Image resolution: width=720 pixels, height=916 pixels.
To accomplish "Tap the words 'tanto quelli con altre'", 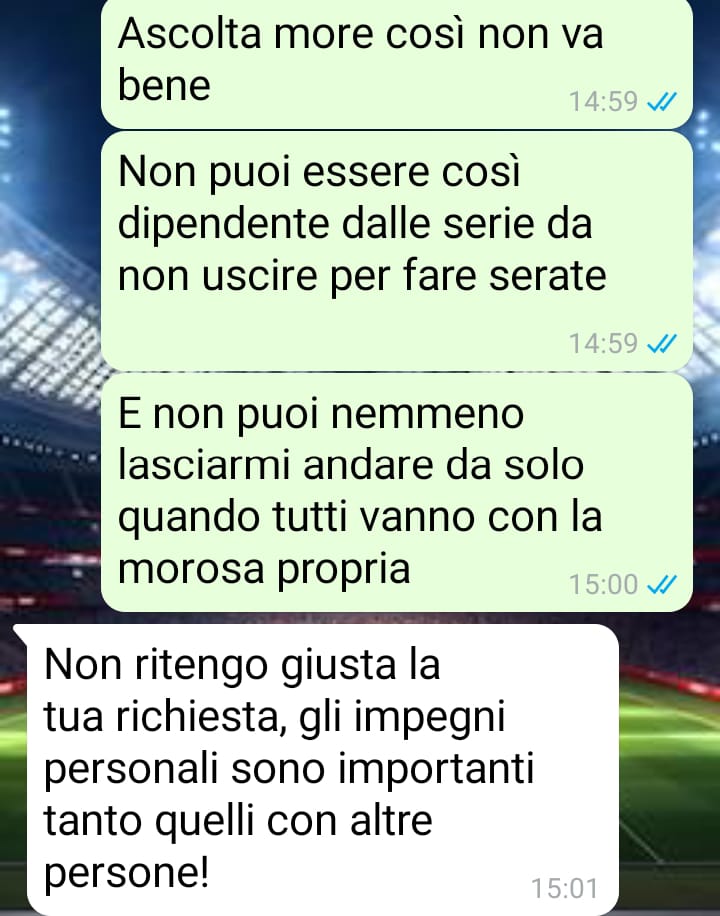I will [238, 821].
